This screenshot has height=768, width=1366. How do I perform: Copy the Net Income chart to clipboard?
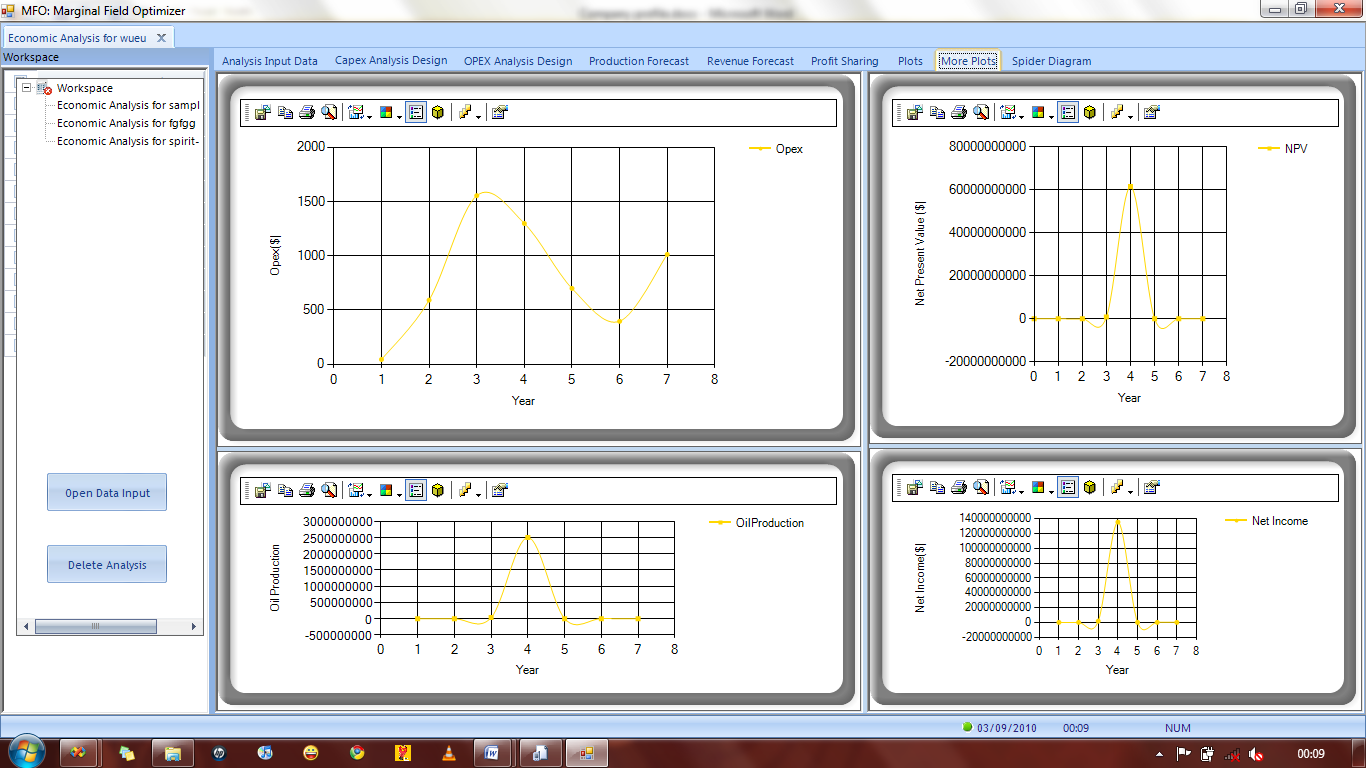(x=937, y=487)
